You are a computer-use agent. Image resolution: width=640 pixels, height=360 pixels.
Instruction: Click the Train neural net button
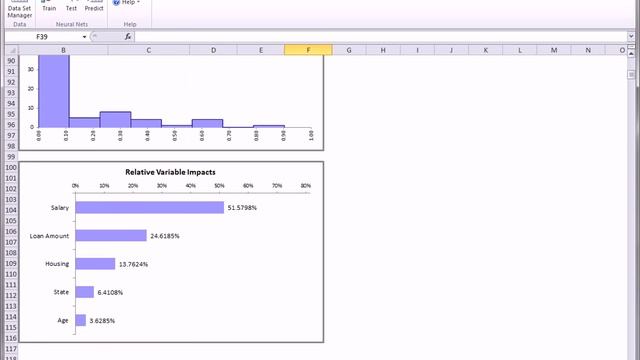coord(49,7)
